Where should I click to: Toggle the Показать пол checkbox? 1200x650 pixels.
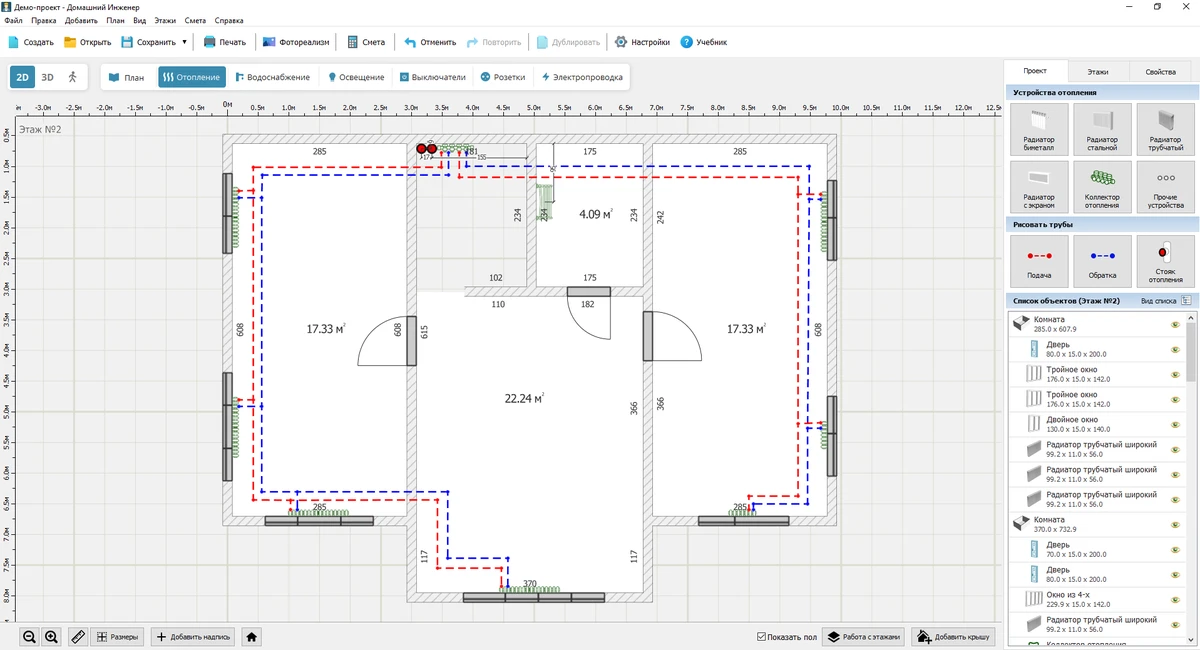pos(762,636)
